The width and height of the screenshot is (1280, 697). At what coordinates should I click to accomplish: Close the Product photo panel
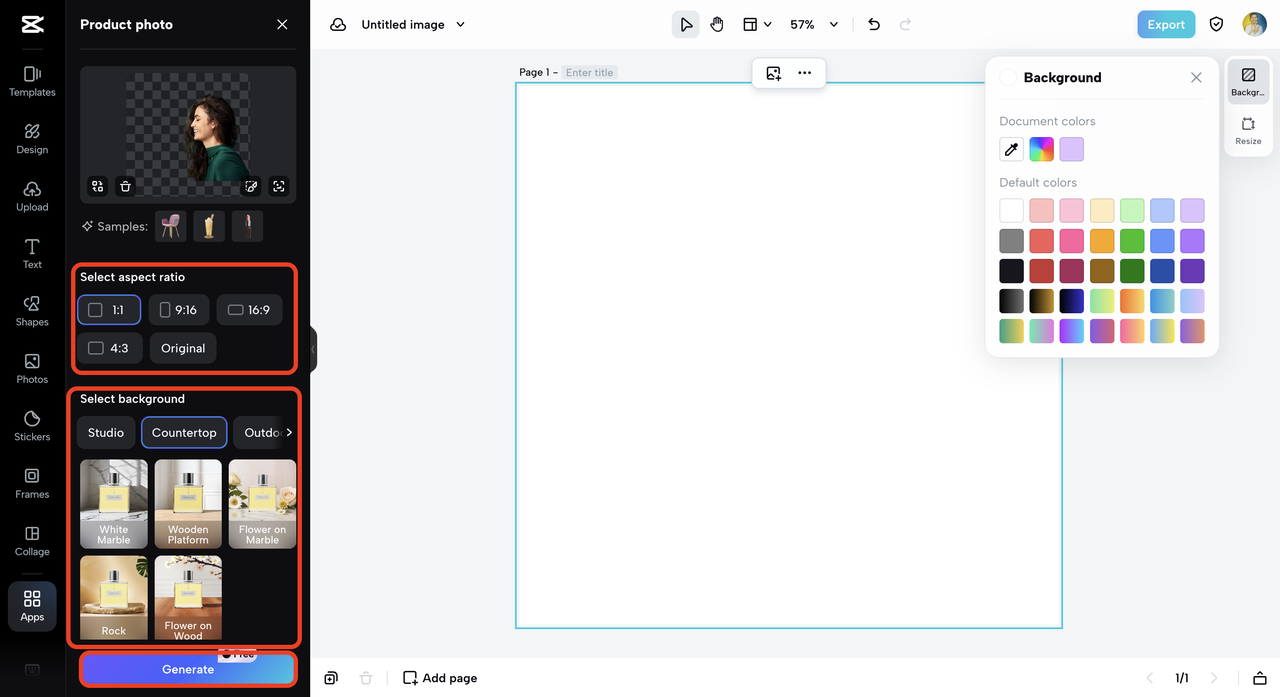(x=282, y=24)
